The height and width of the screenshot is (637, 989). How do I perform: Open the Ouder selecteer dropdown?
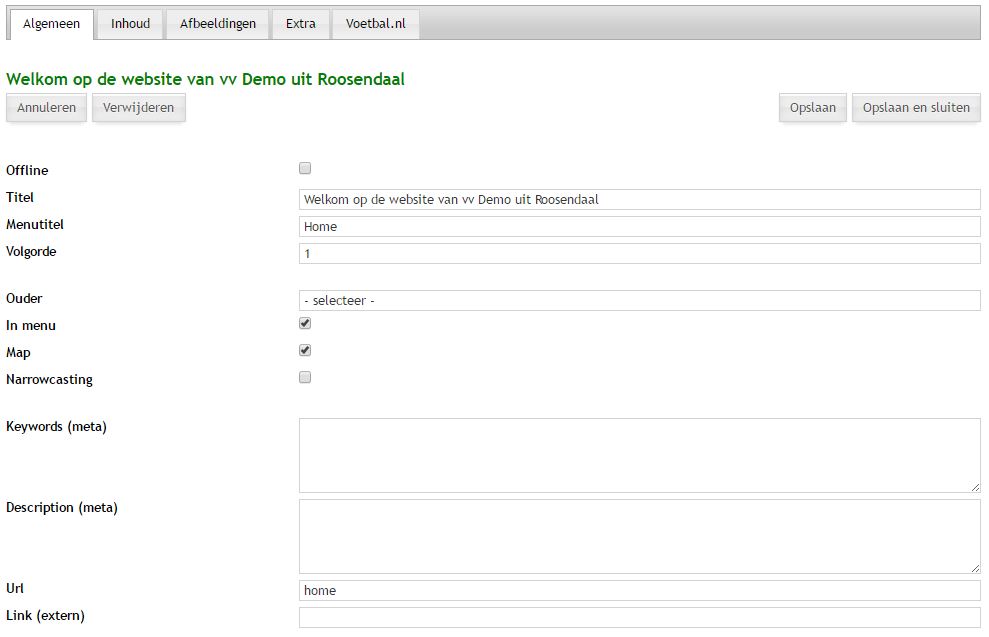pyautogui.click(x=639, y=300)
